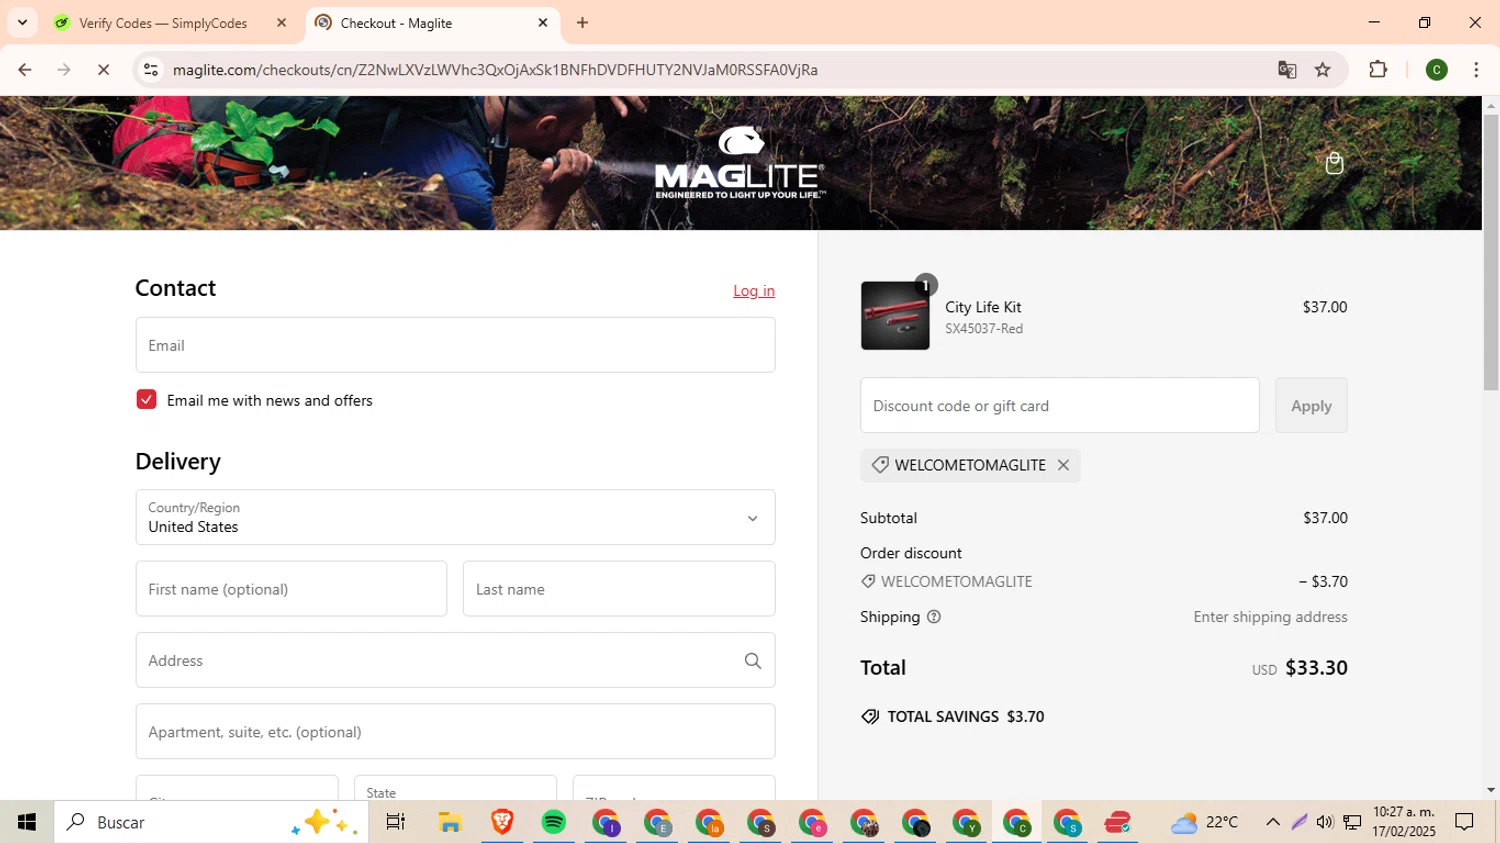Click the Apply discount button
The height and width of the screenshot is (843, 1500).
tap(1311, 406)
